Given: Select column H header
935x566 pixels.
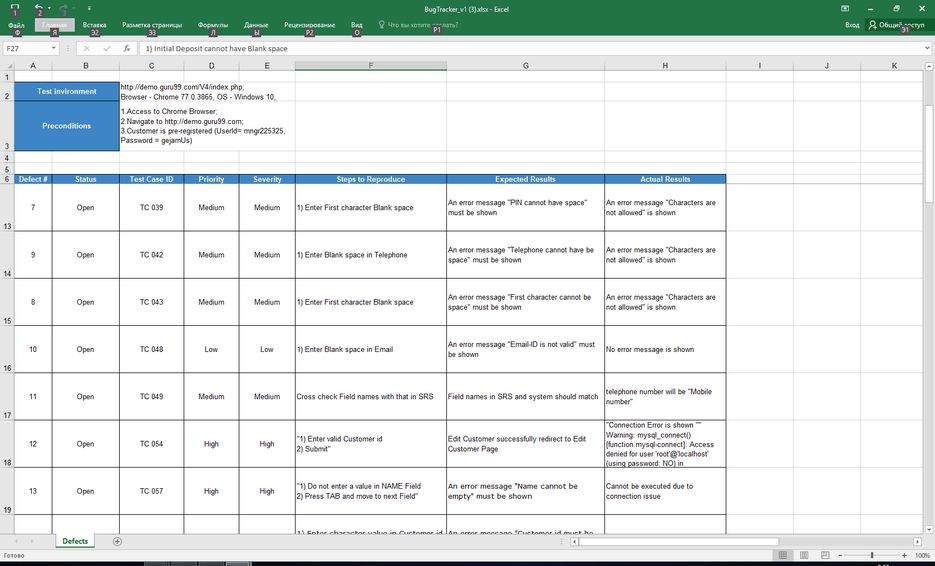Looking at the screenshot, I should click(665, 66).
